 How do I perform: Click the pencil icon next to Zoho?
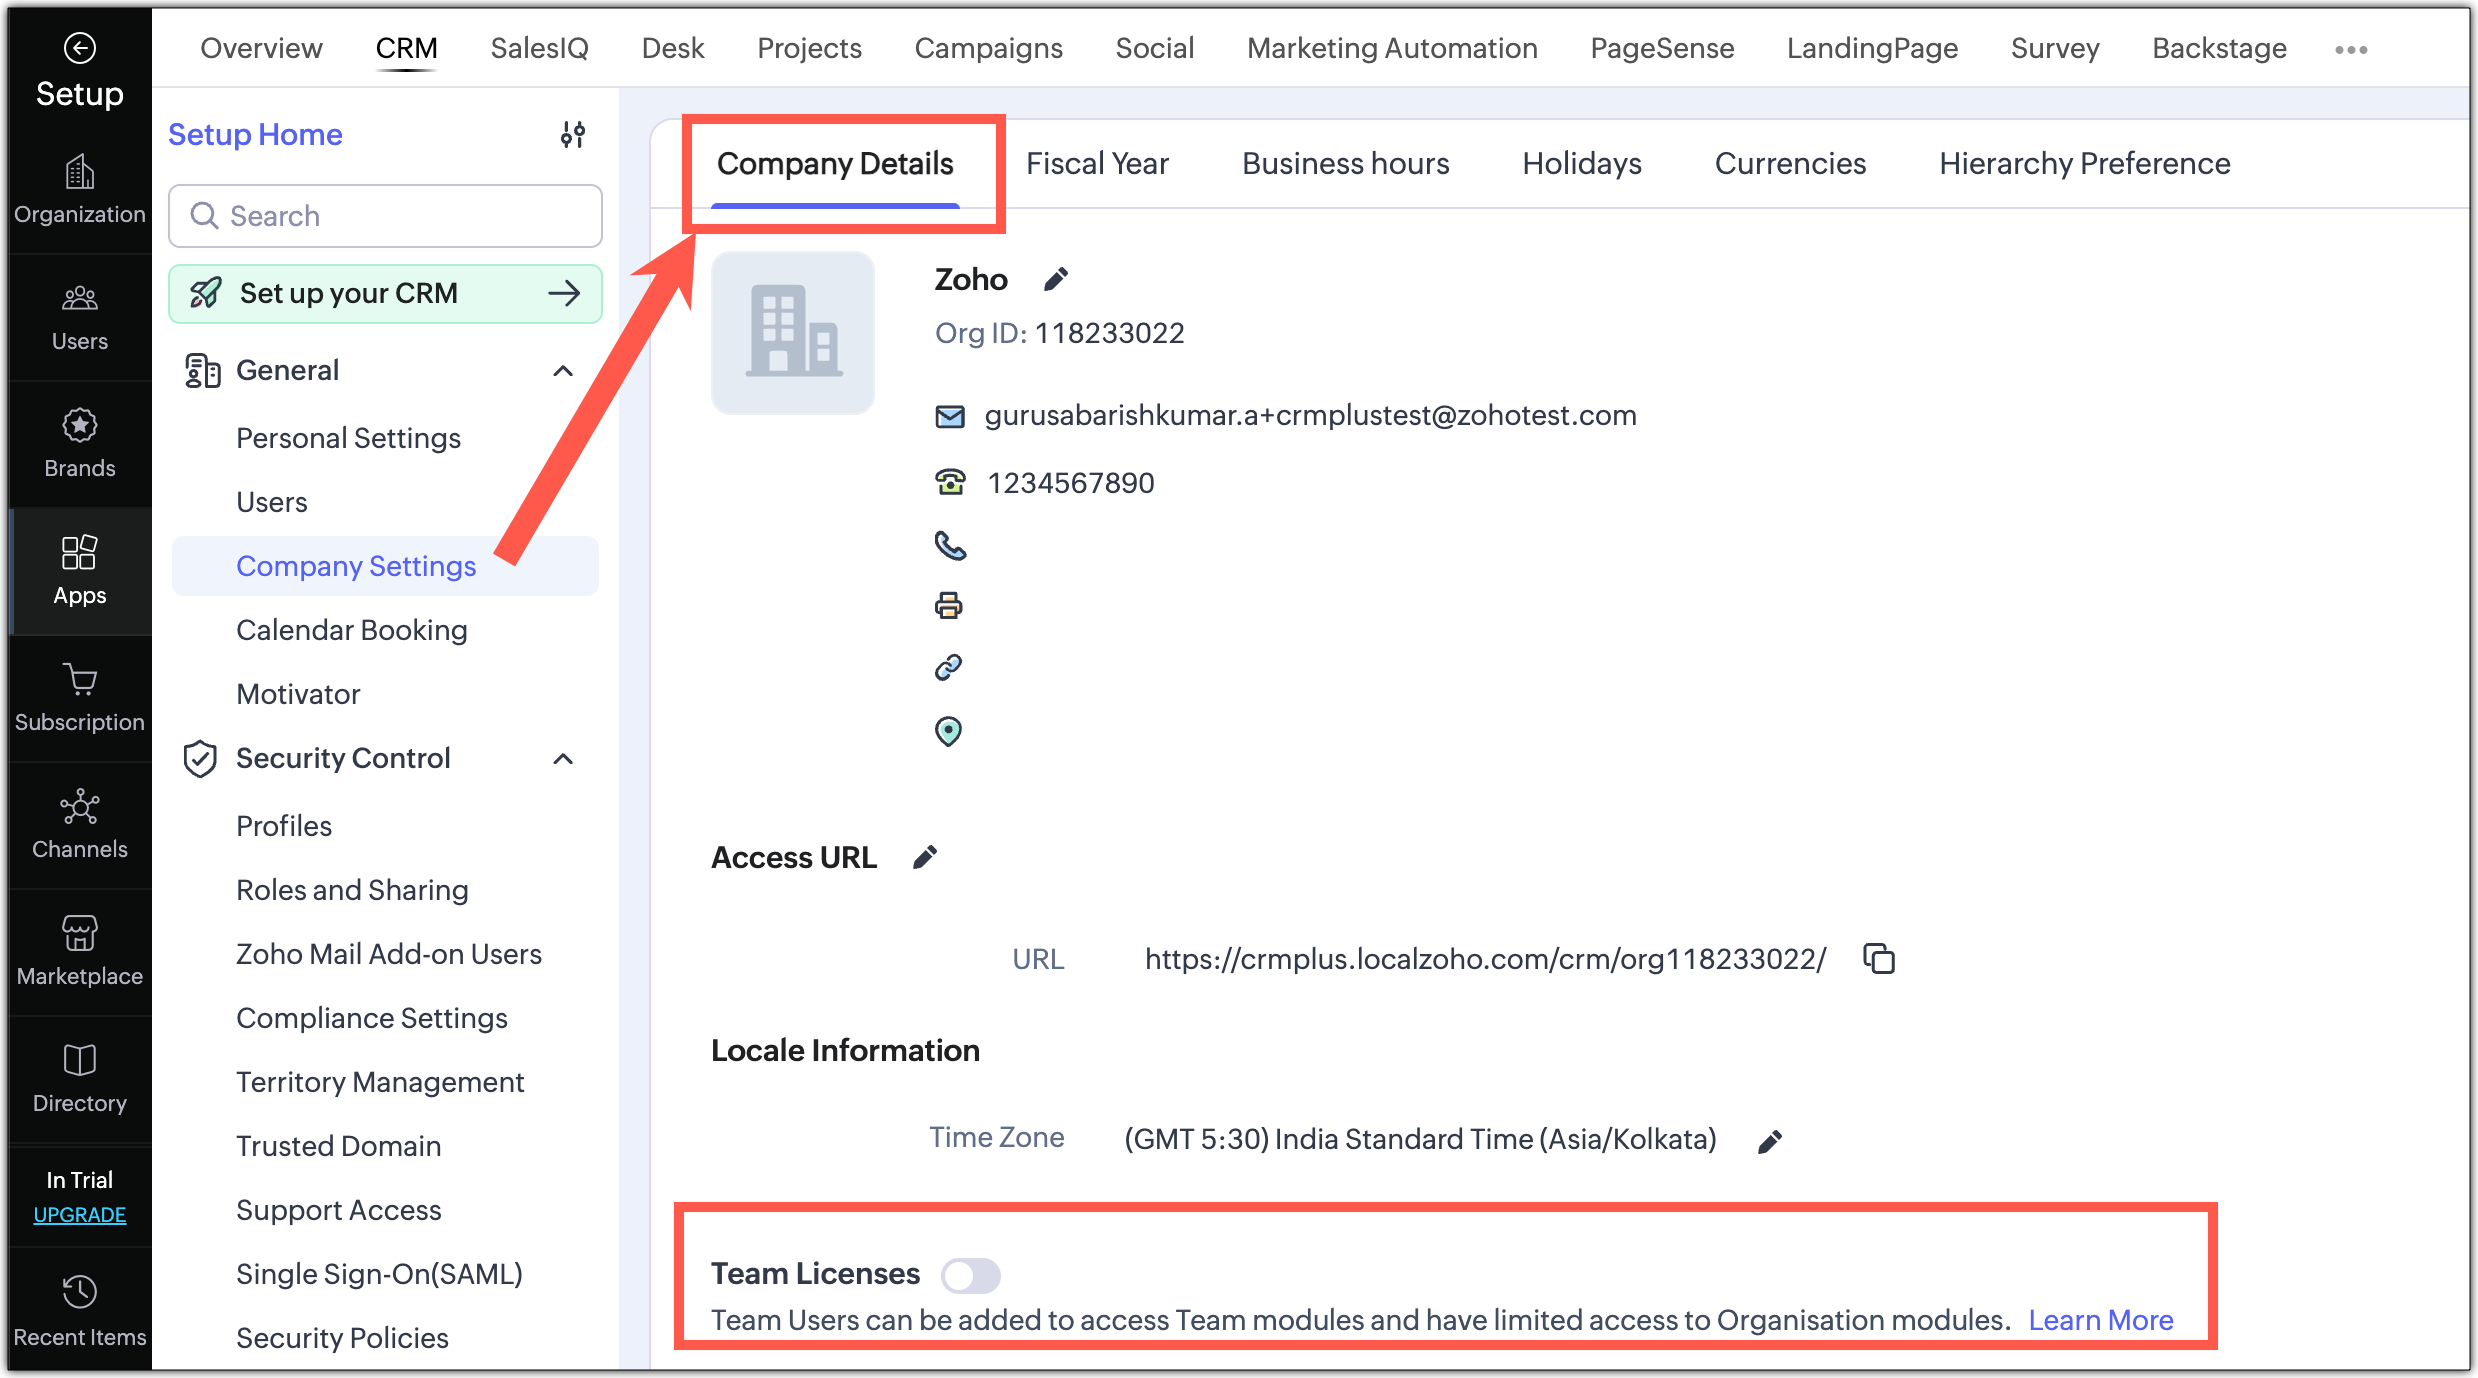1056,280
